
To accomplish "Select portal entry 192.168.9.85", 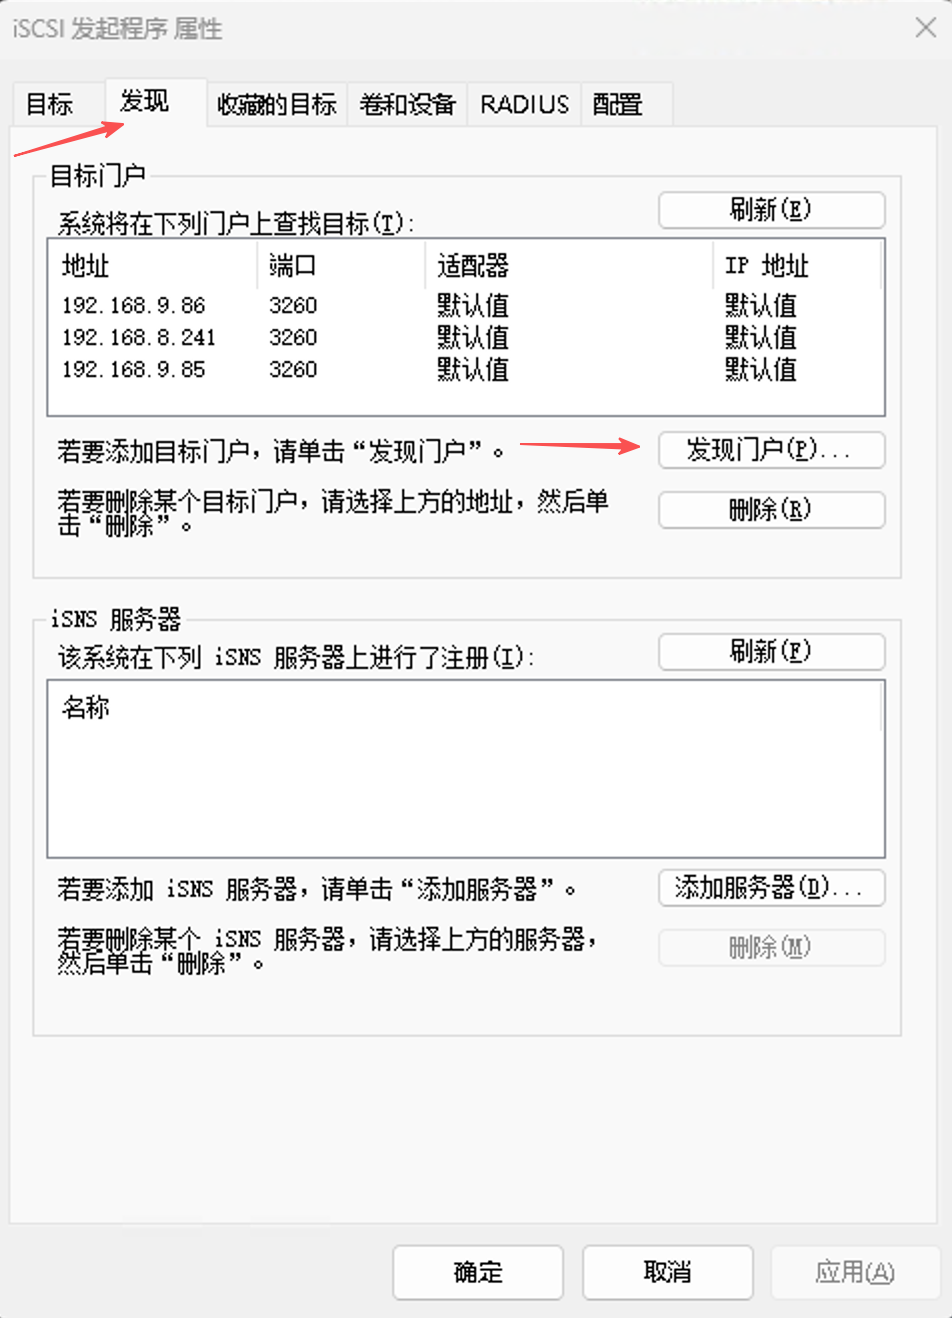I will pos(134,370).
